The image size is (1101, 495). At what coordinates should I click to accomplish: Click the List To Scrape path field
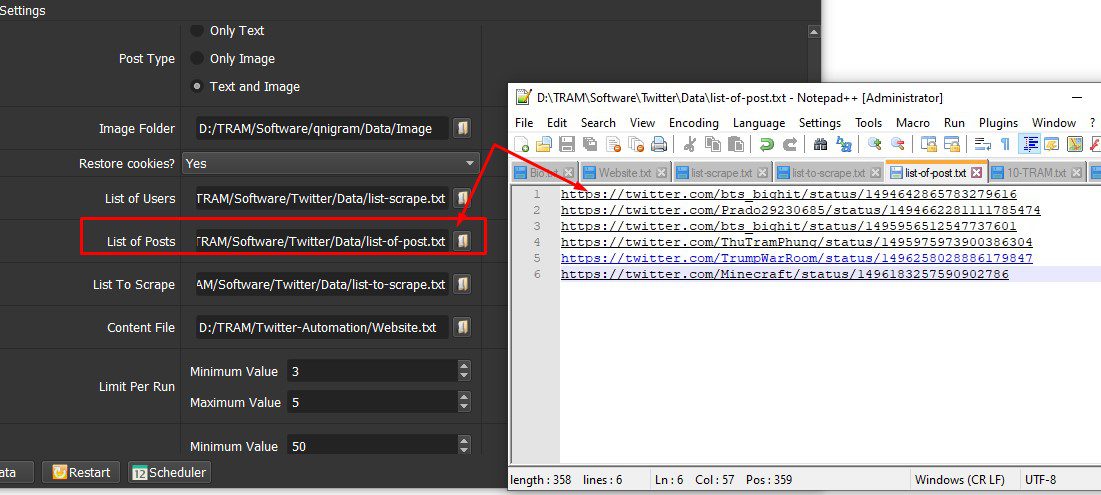click(x=322, y=284)
